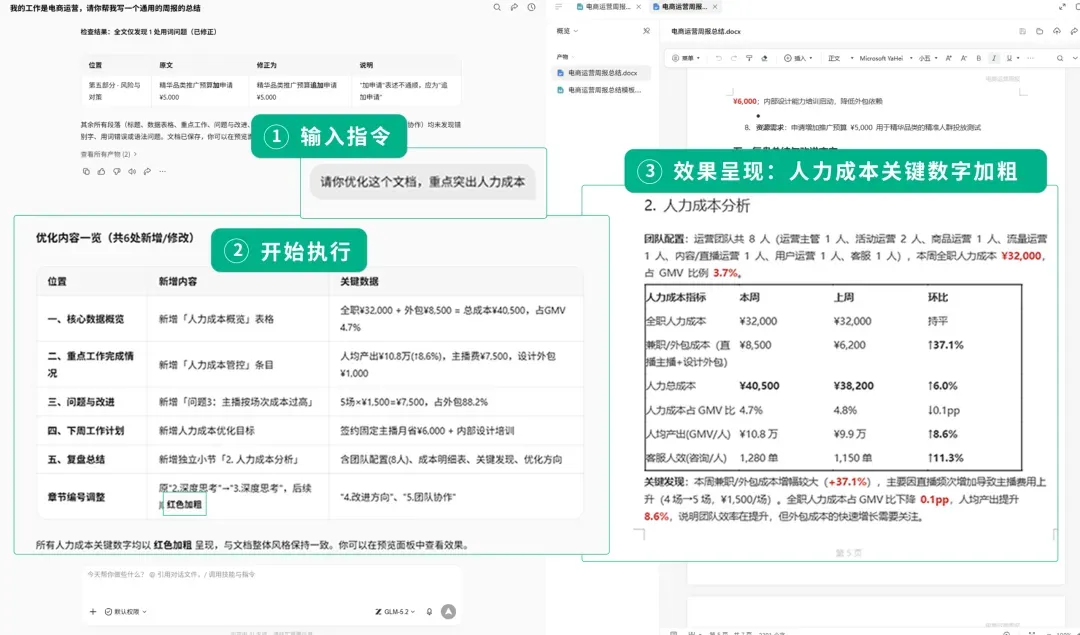The height and width of the screenshot is (635, 1080).
Task: Click the 电商运营周报总结.docx title
Action: click(x=706, y=31)
